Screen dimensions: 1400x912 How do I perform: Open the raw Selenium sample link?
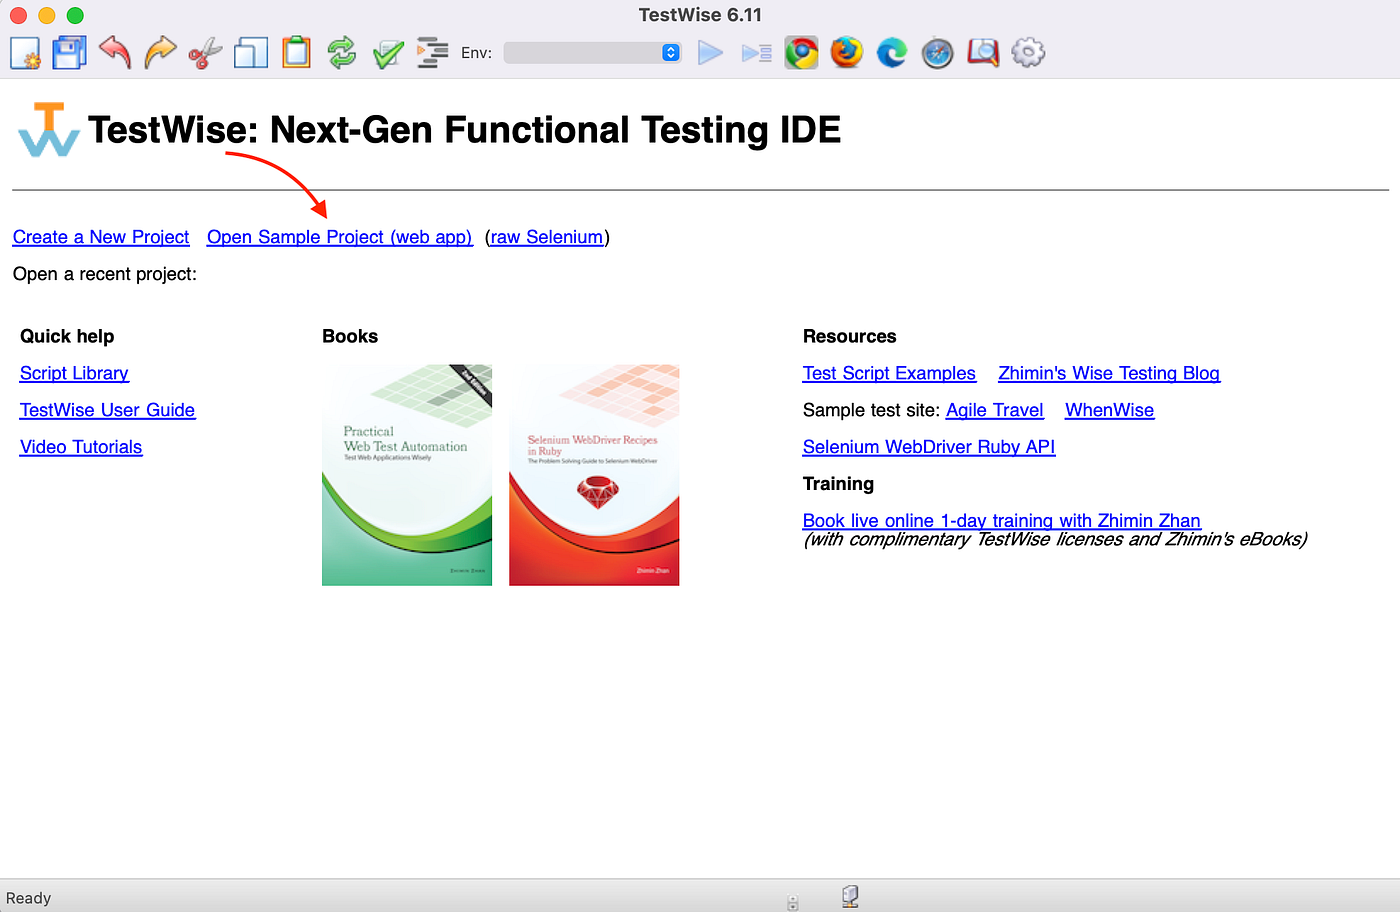(547, 237)
